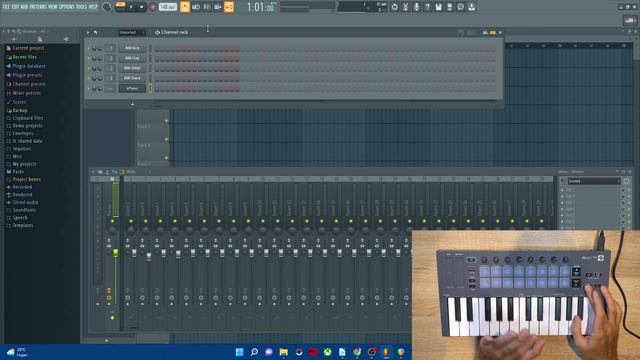
Task: Open the 808 Clap channel
Action: (132, 58)
